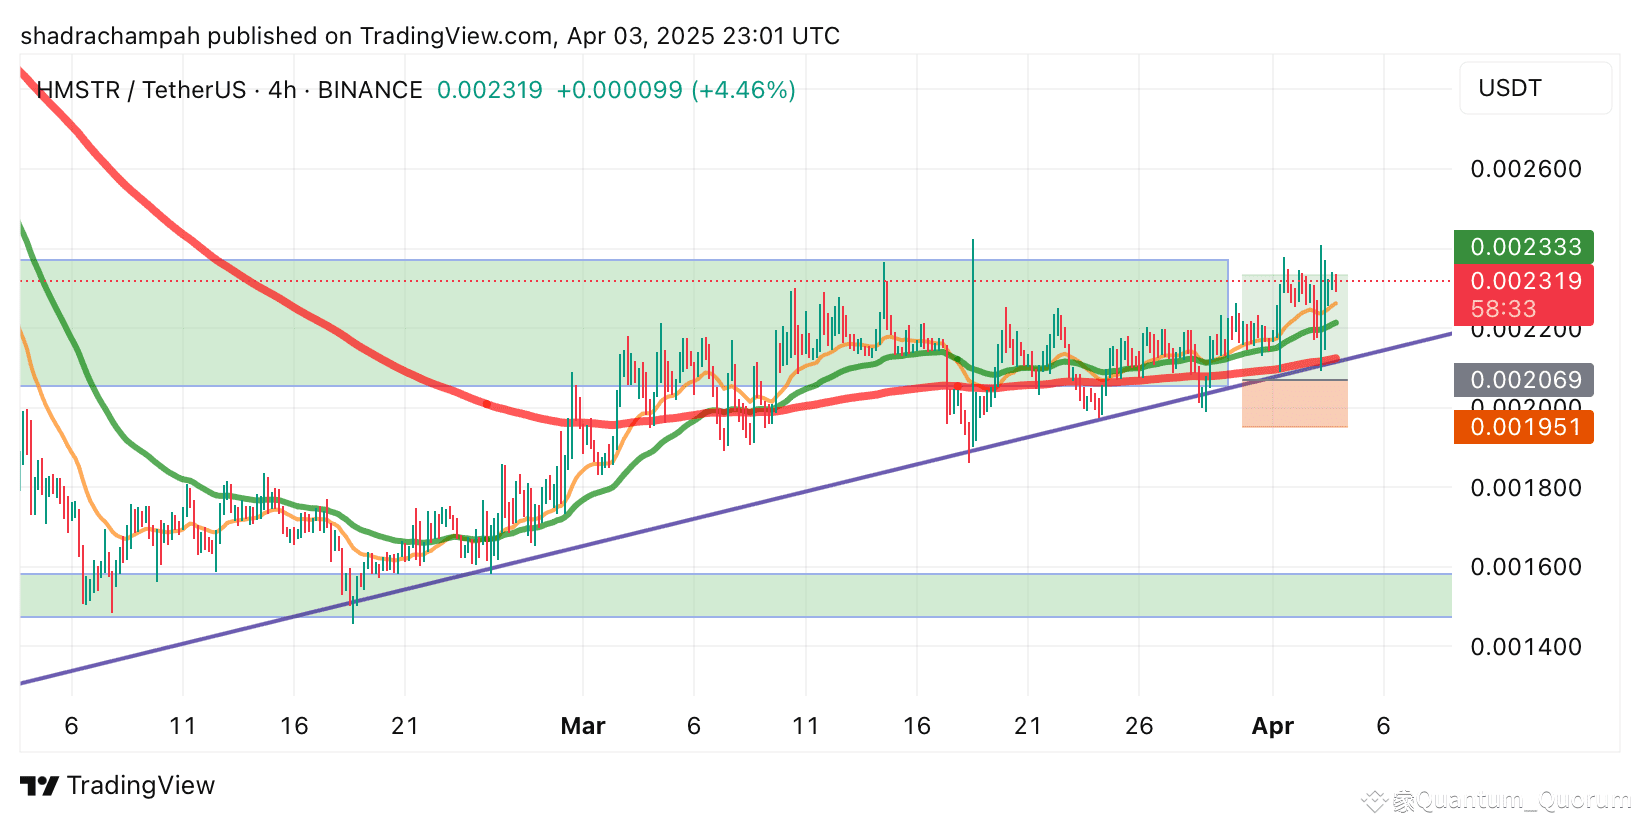Click the Mar label on time axis

click(583, 726)
